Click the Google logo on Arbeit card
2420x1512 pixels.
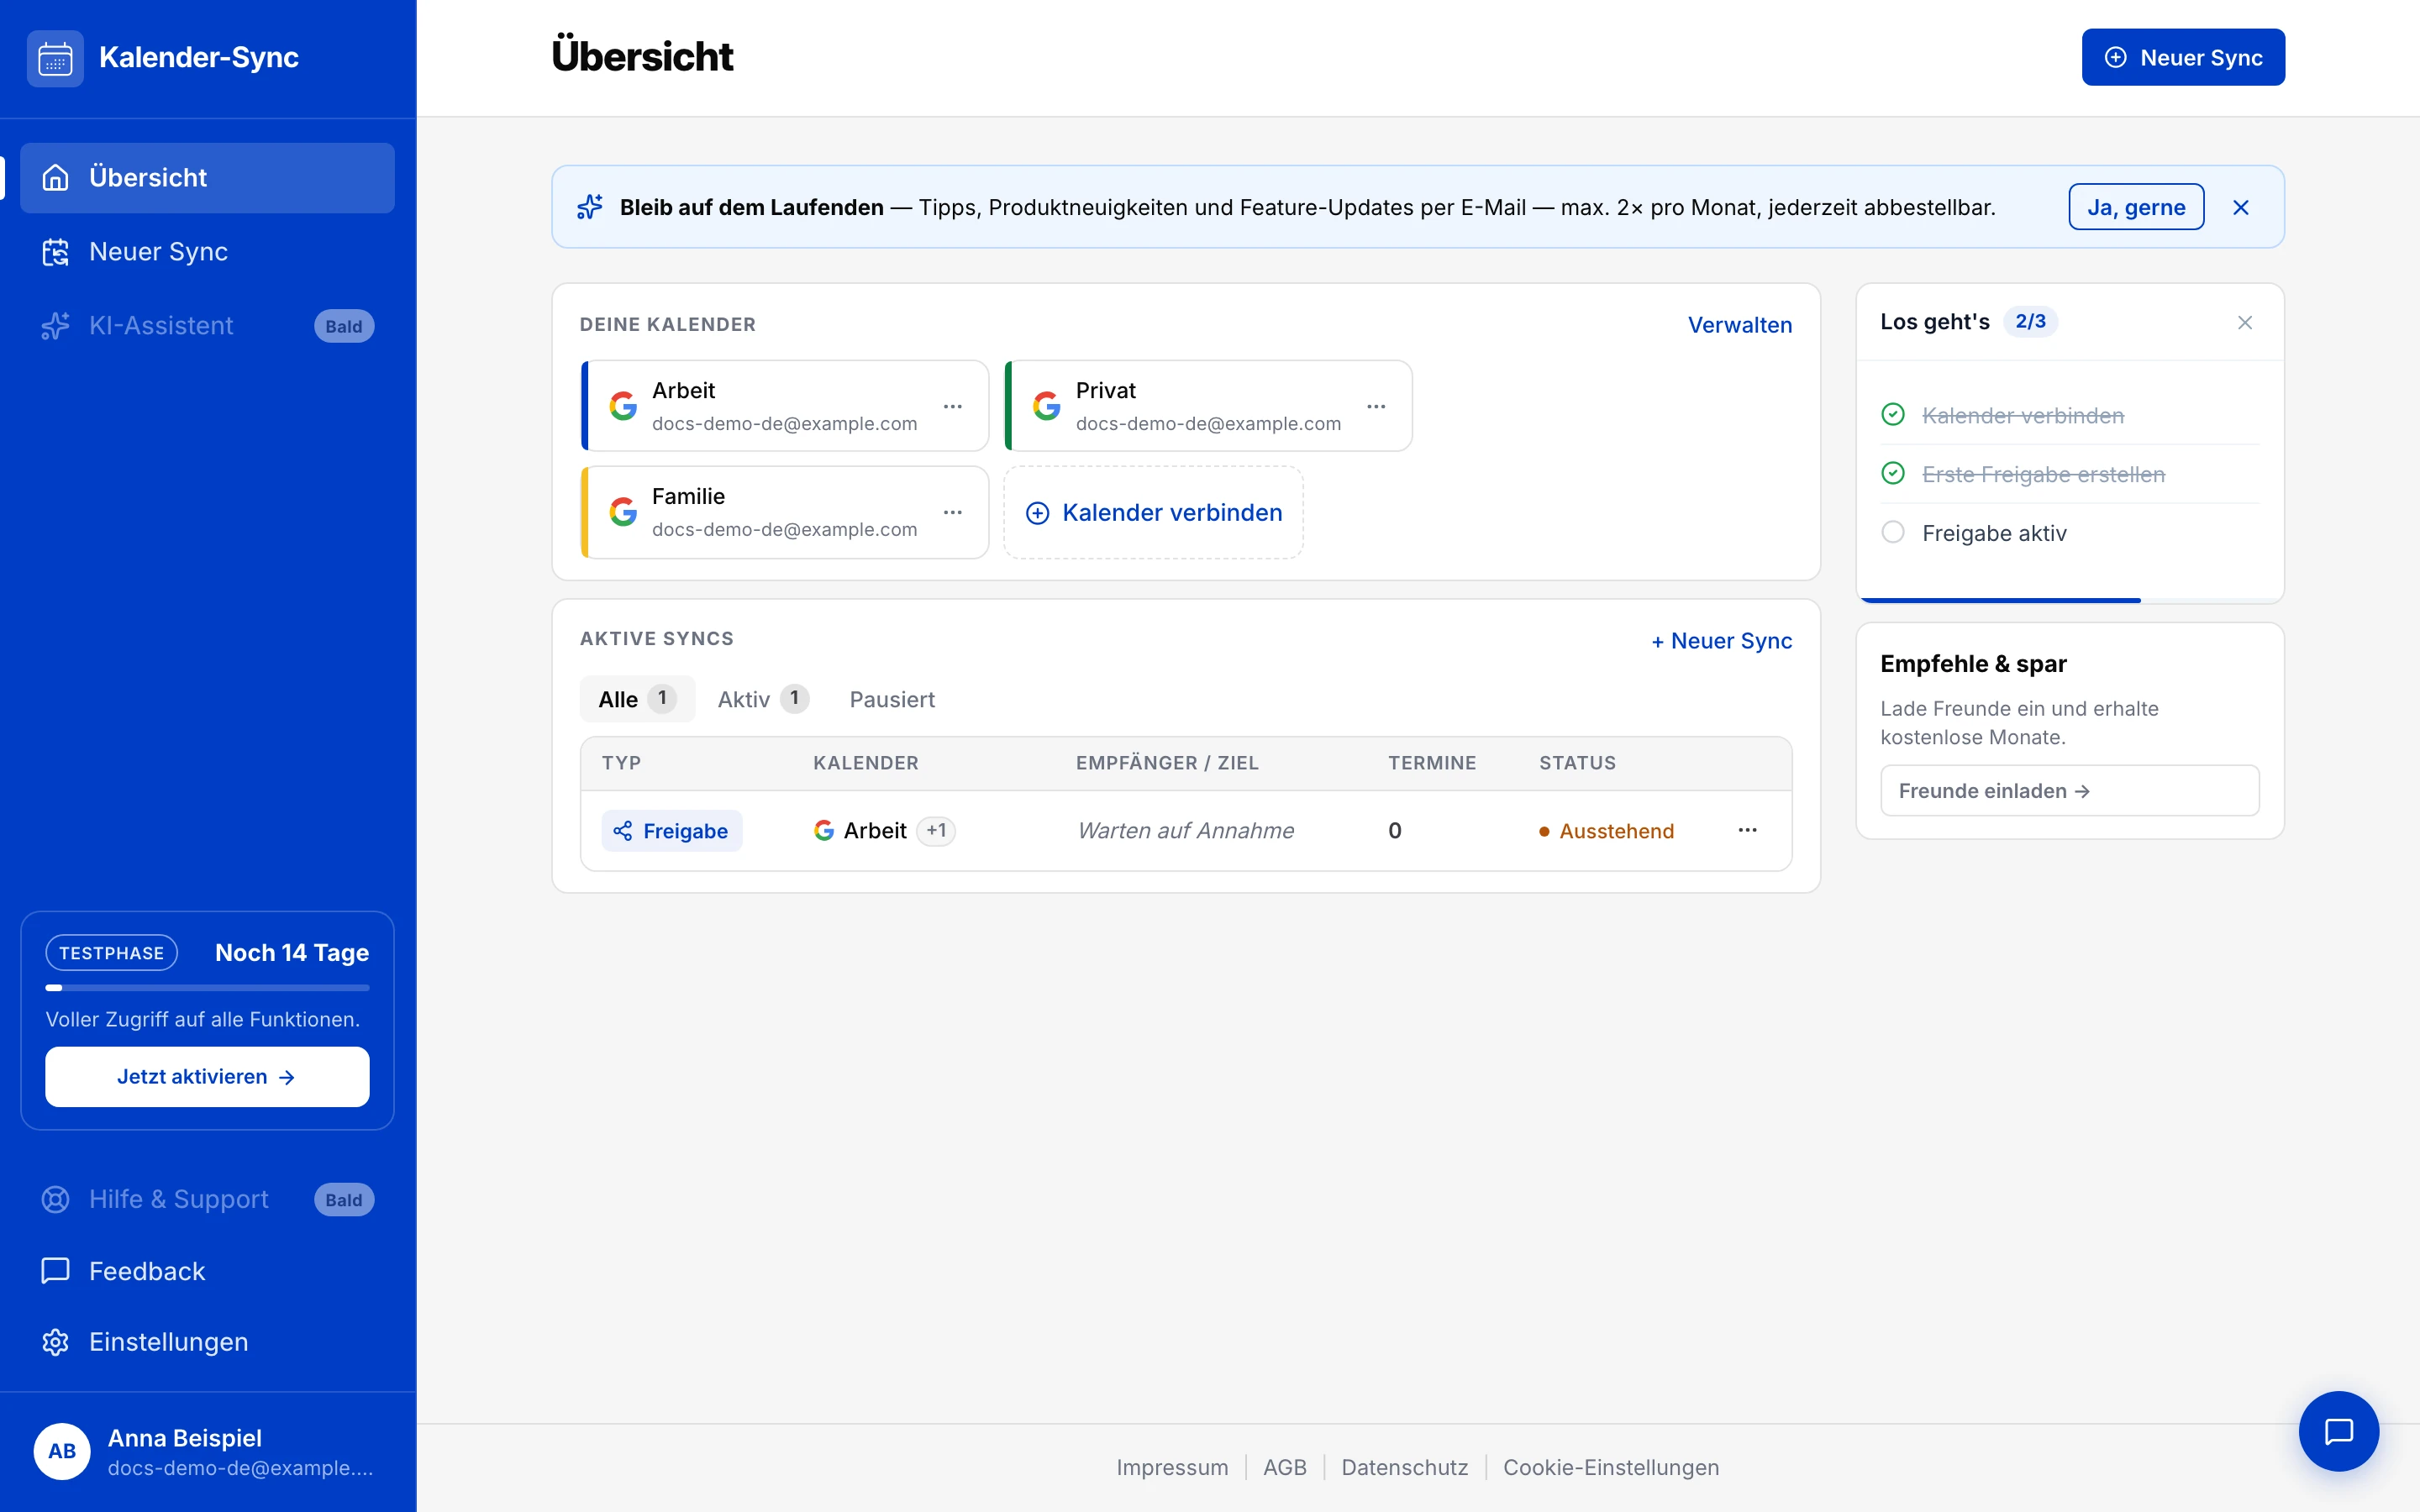pyautogui.click(x=623, y=406)
